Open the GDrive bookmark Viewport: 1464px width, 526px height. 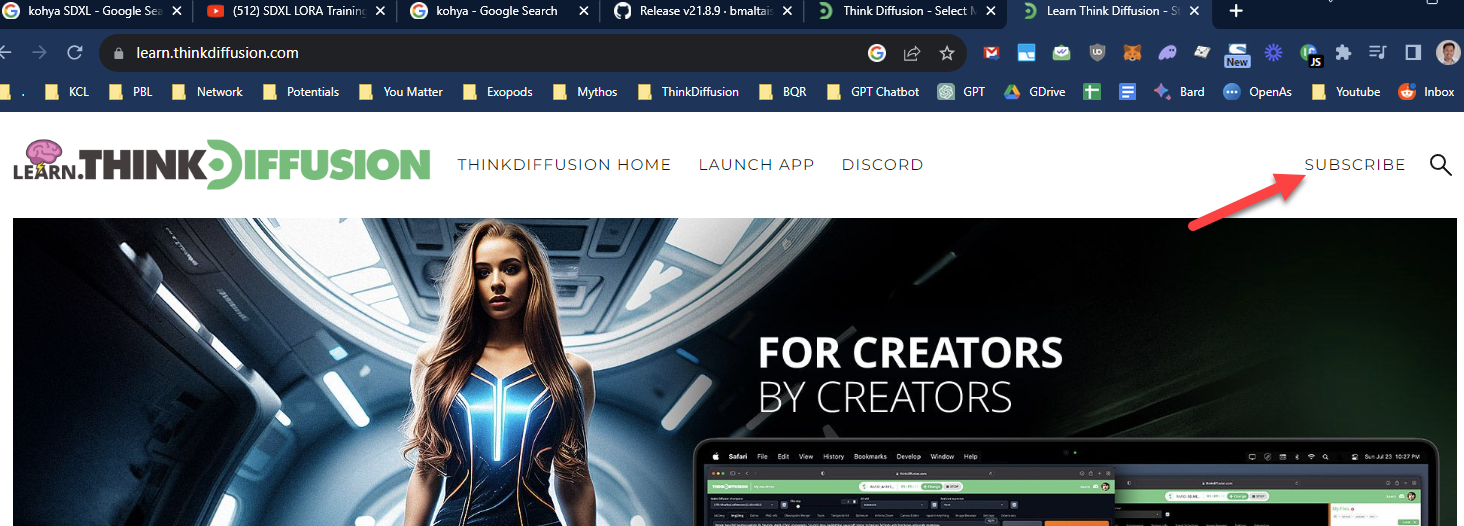(1034, 92)
